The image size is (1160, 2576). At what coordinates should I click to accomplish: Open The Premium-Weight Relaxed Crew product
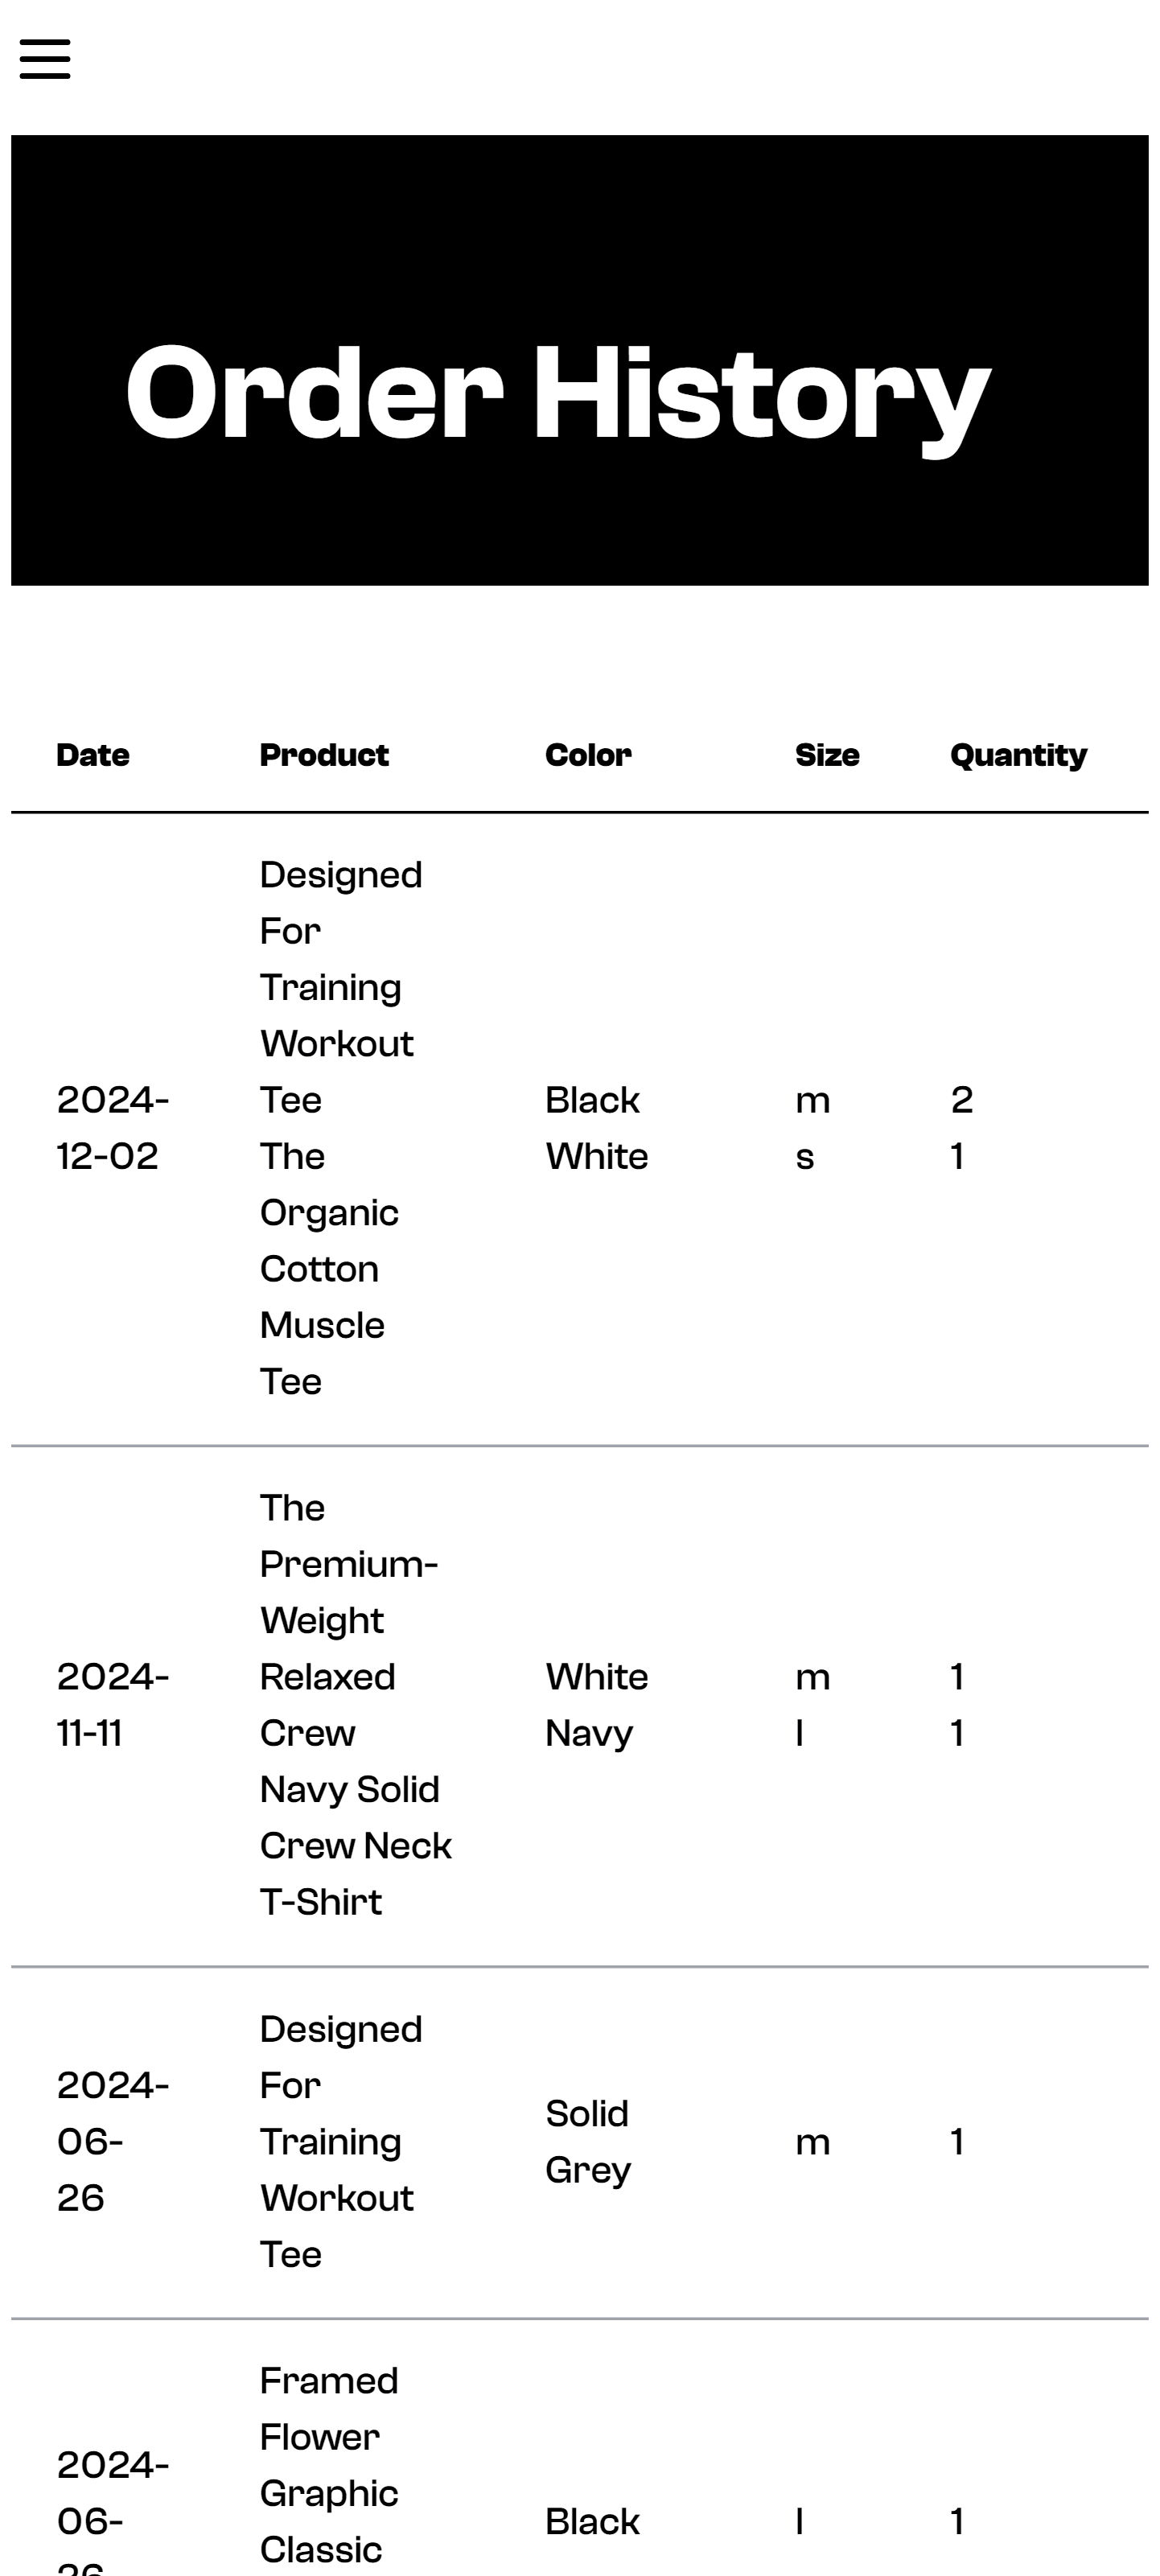point(348,1620)
